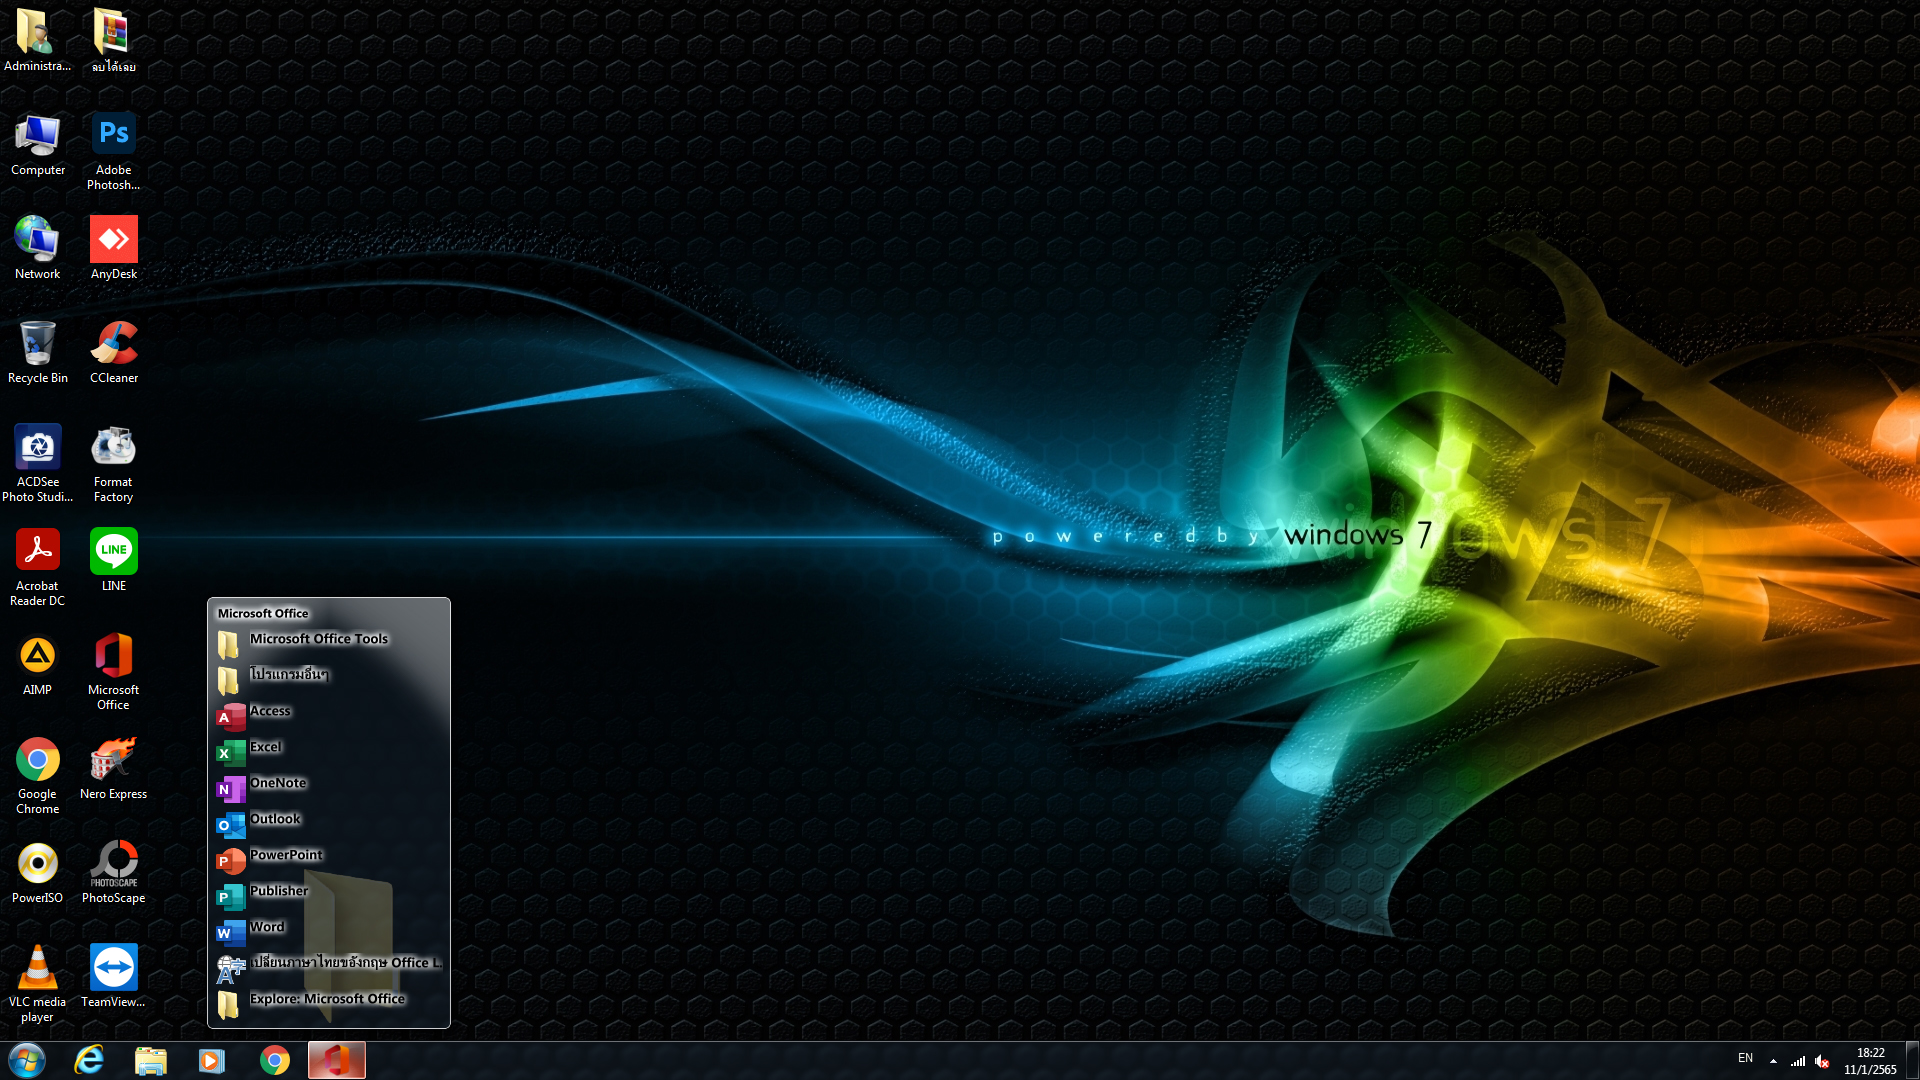Open Windows Explorer from taskbar
The image size is (1920, 1080).
150,1060
